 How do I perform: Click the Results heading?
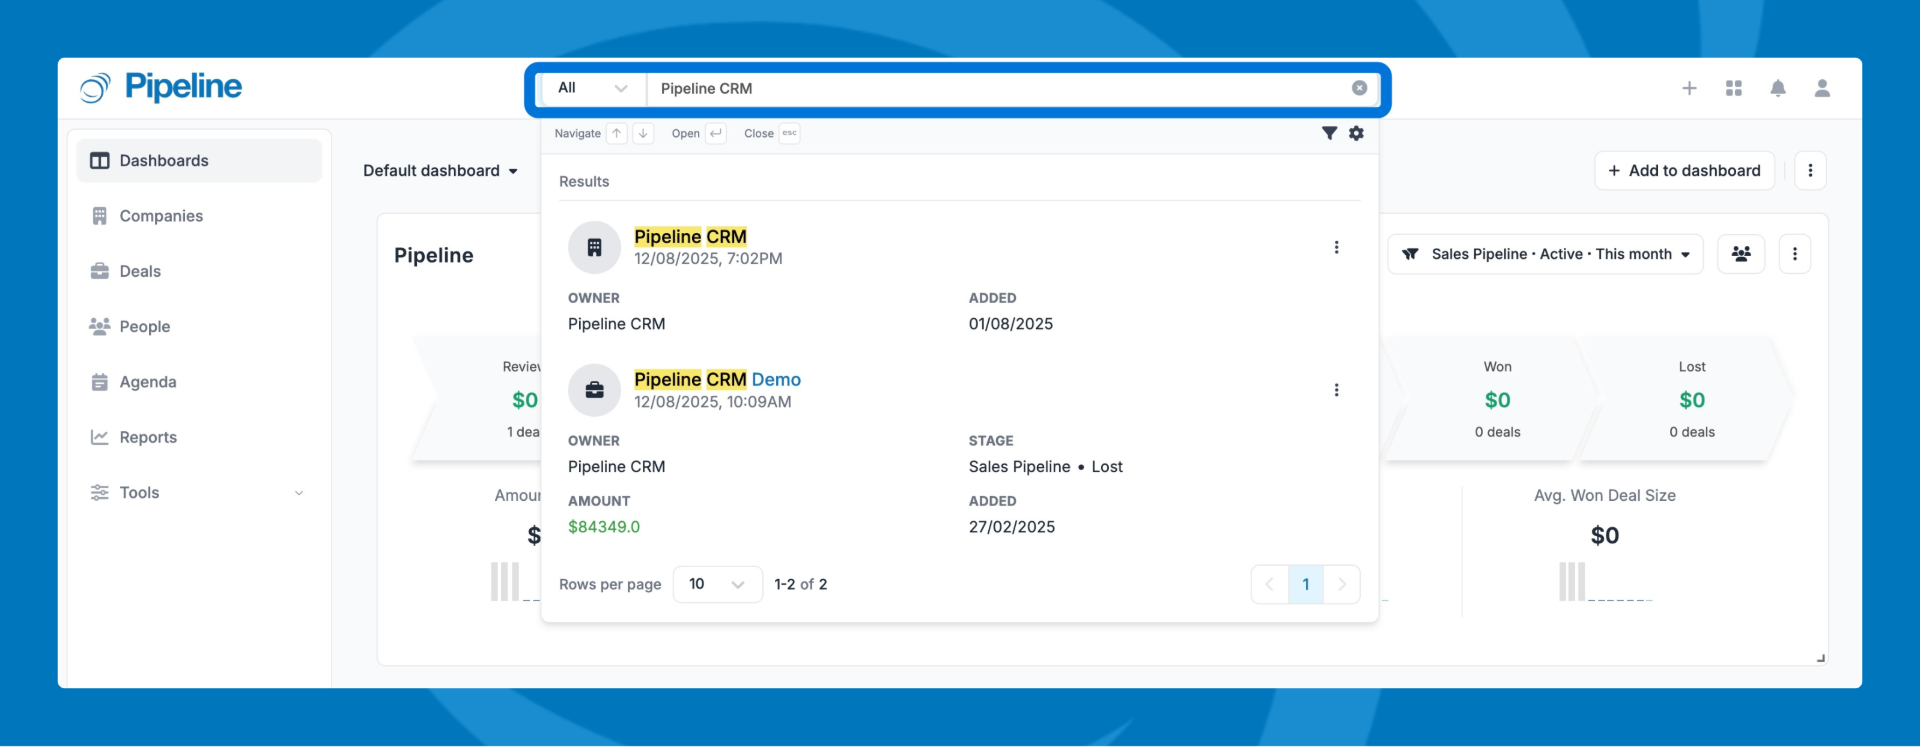coord(584,182)
